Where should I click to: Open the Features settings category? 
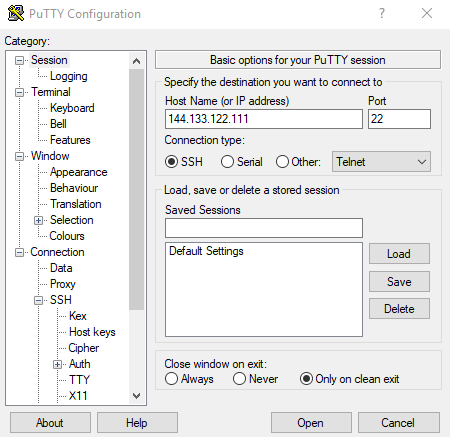[70, 140]
